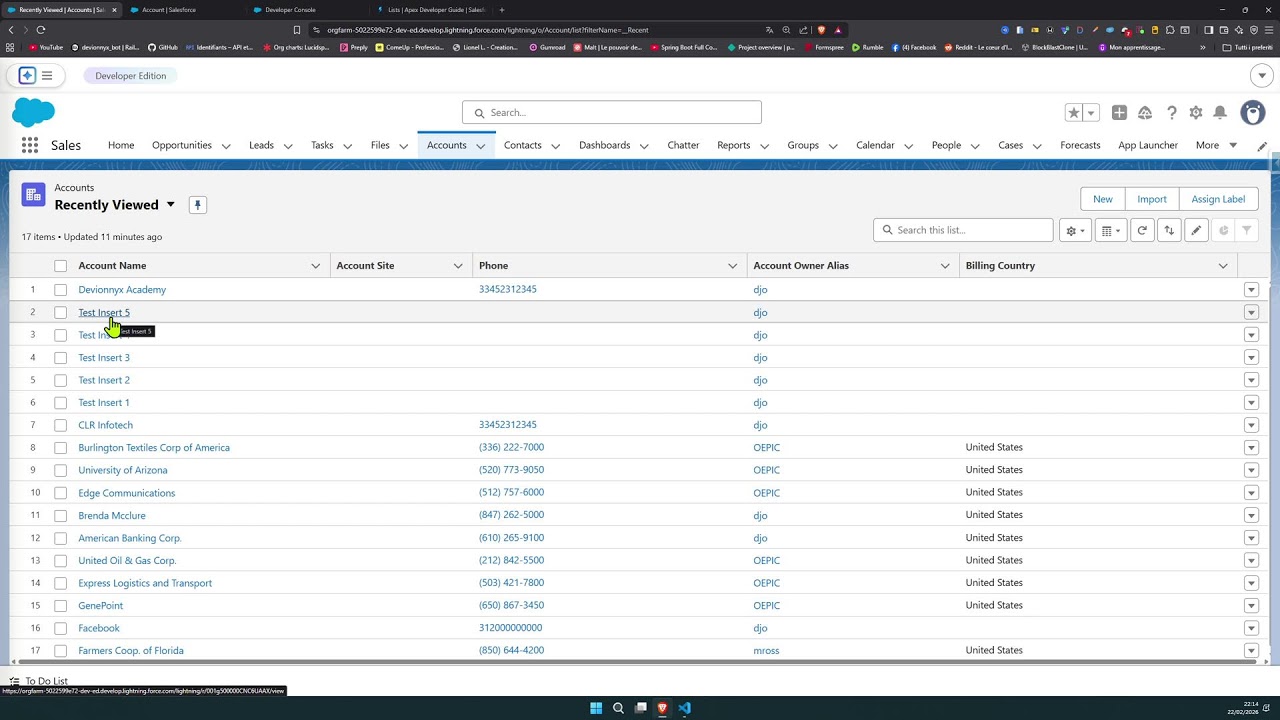Open Windows Start button
Screen dimensions: 1280x720
(596, 708)
